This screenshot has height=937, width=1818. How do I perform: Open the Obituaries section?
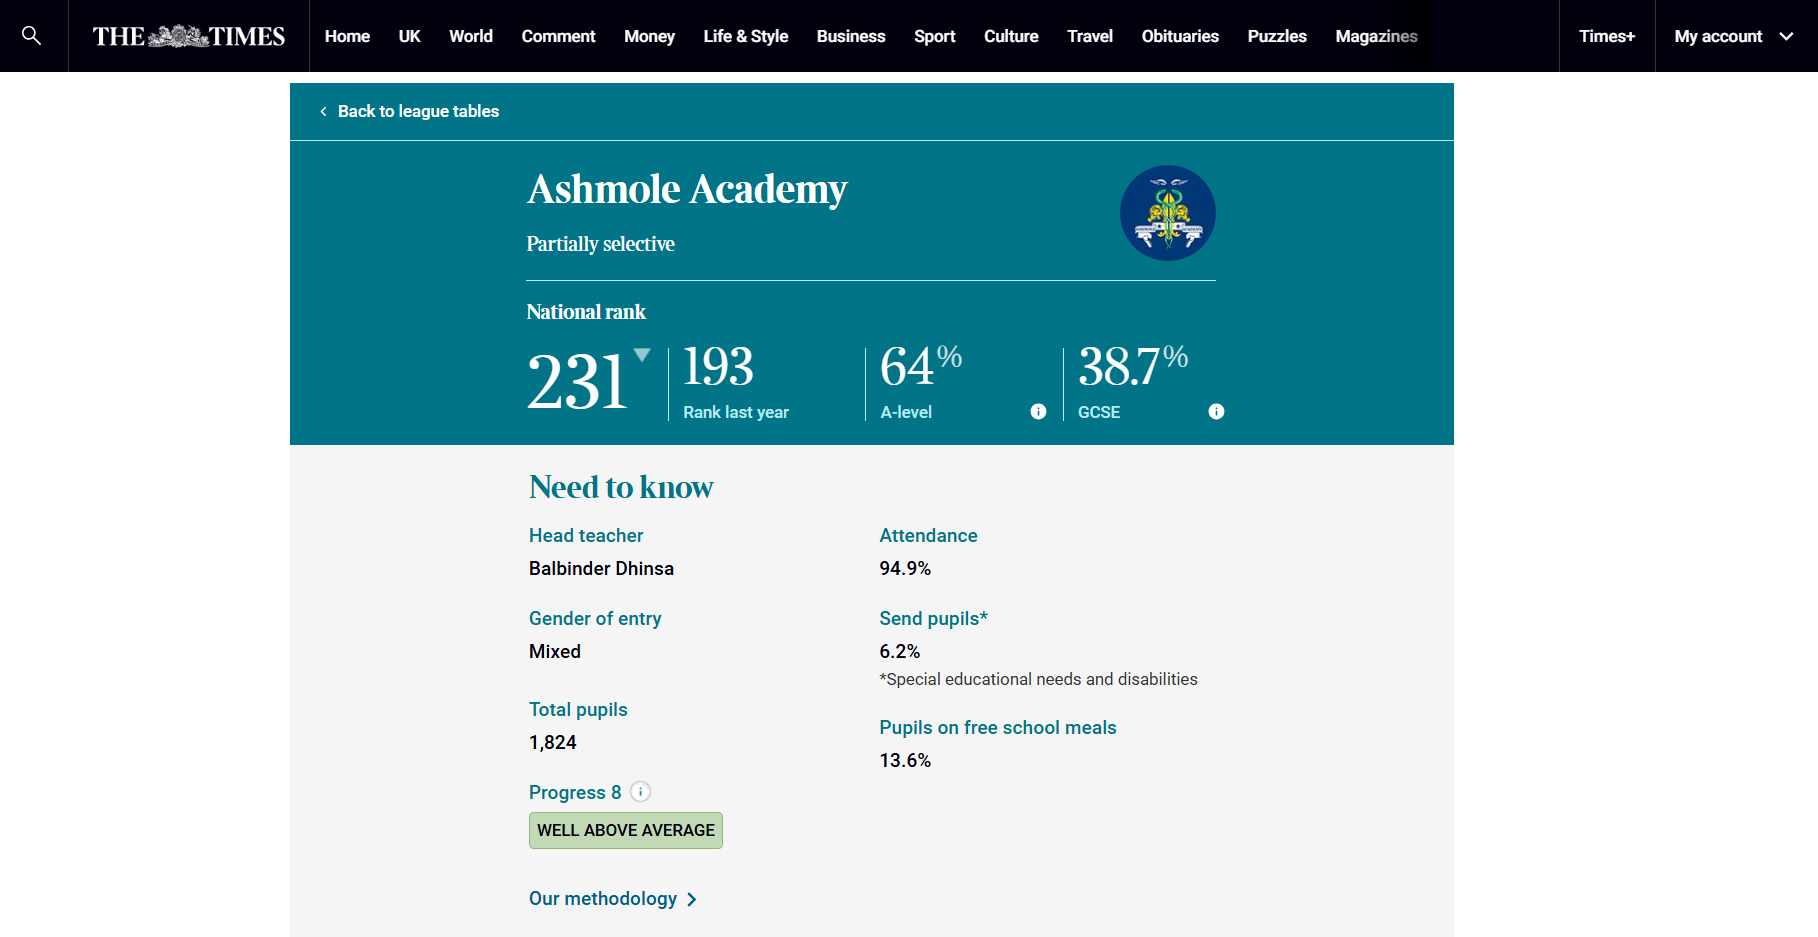coord(1179,36)
